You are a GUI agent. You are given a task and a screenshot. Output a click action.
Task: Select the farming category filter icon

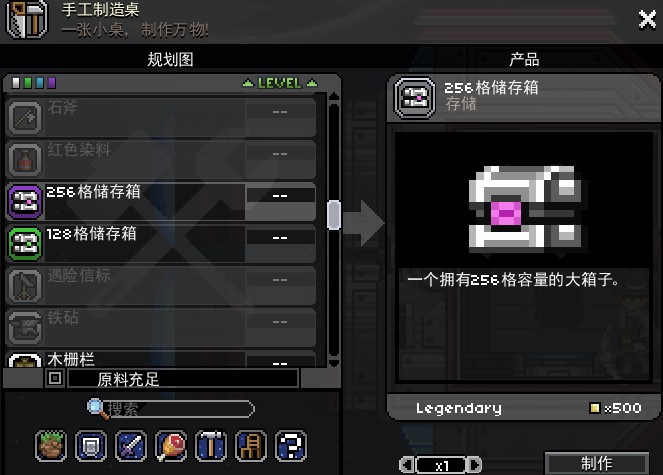(51, 445)
